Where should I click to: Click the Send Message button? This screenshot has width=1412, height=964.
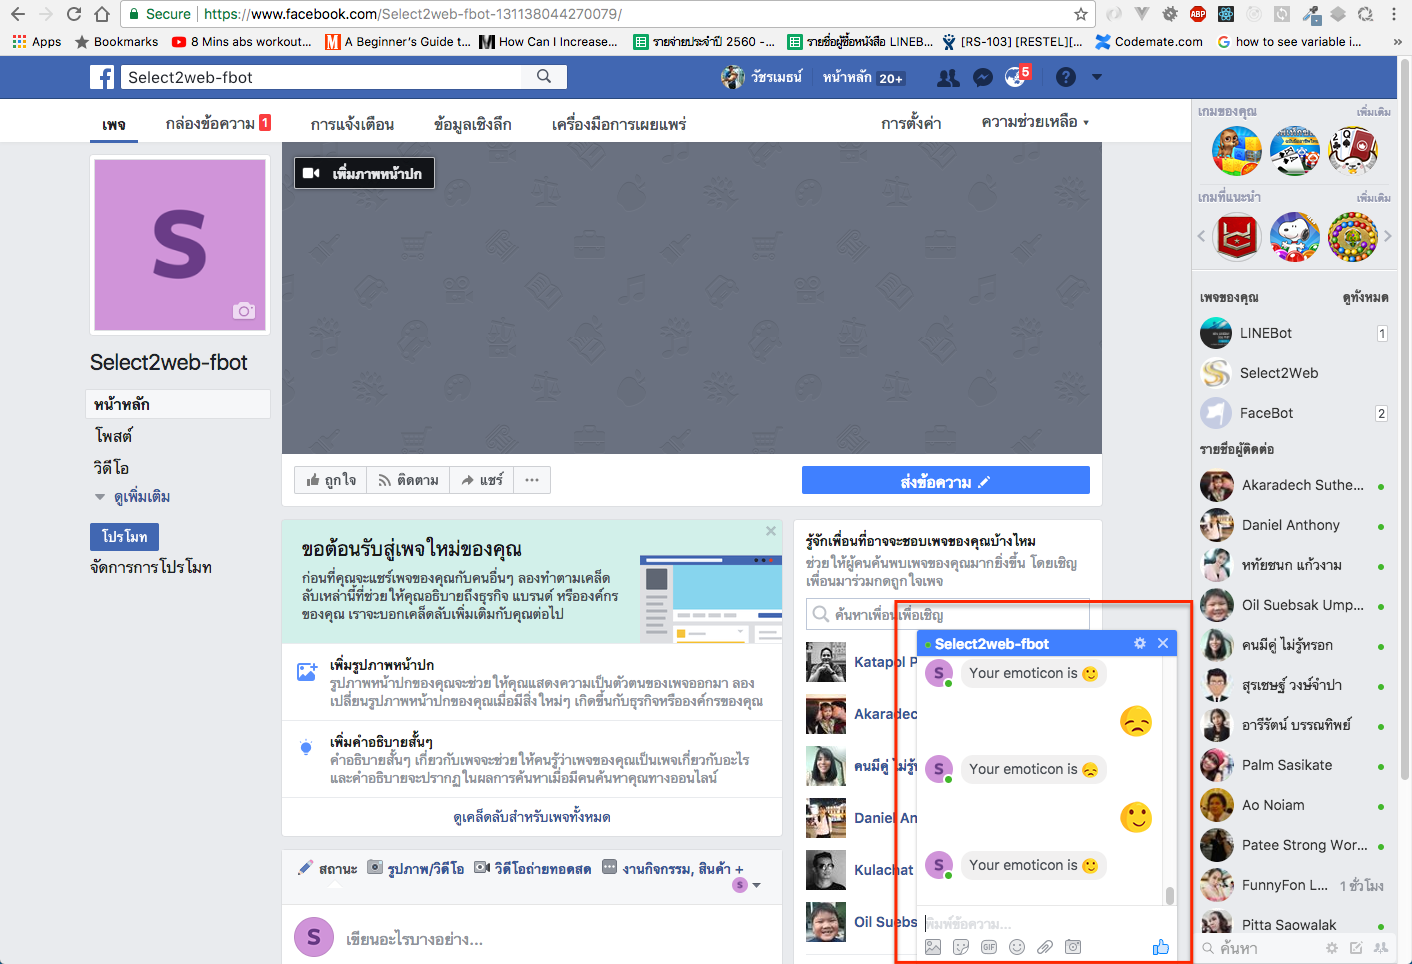(946, 481)
